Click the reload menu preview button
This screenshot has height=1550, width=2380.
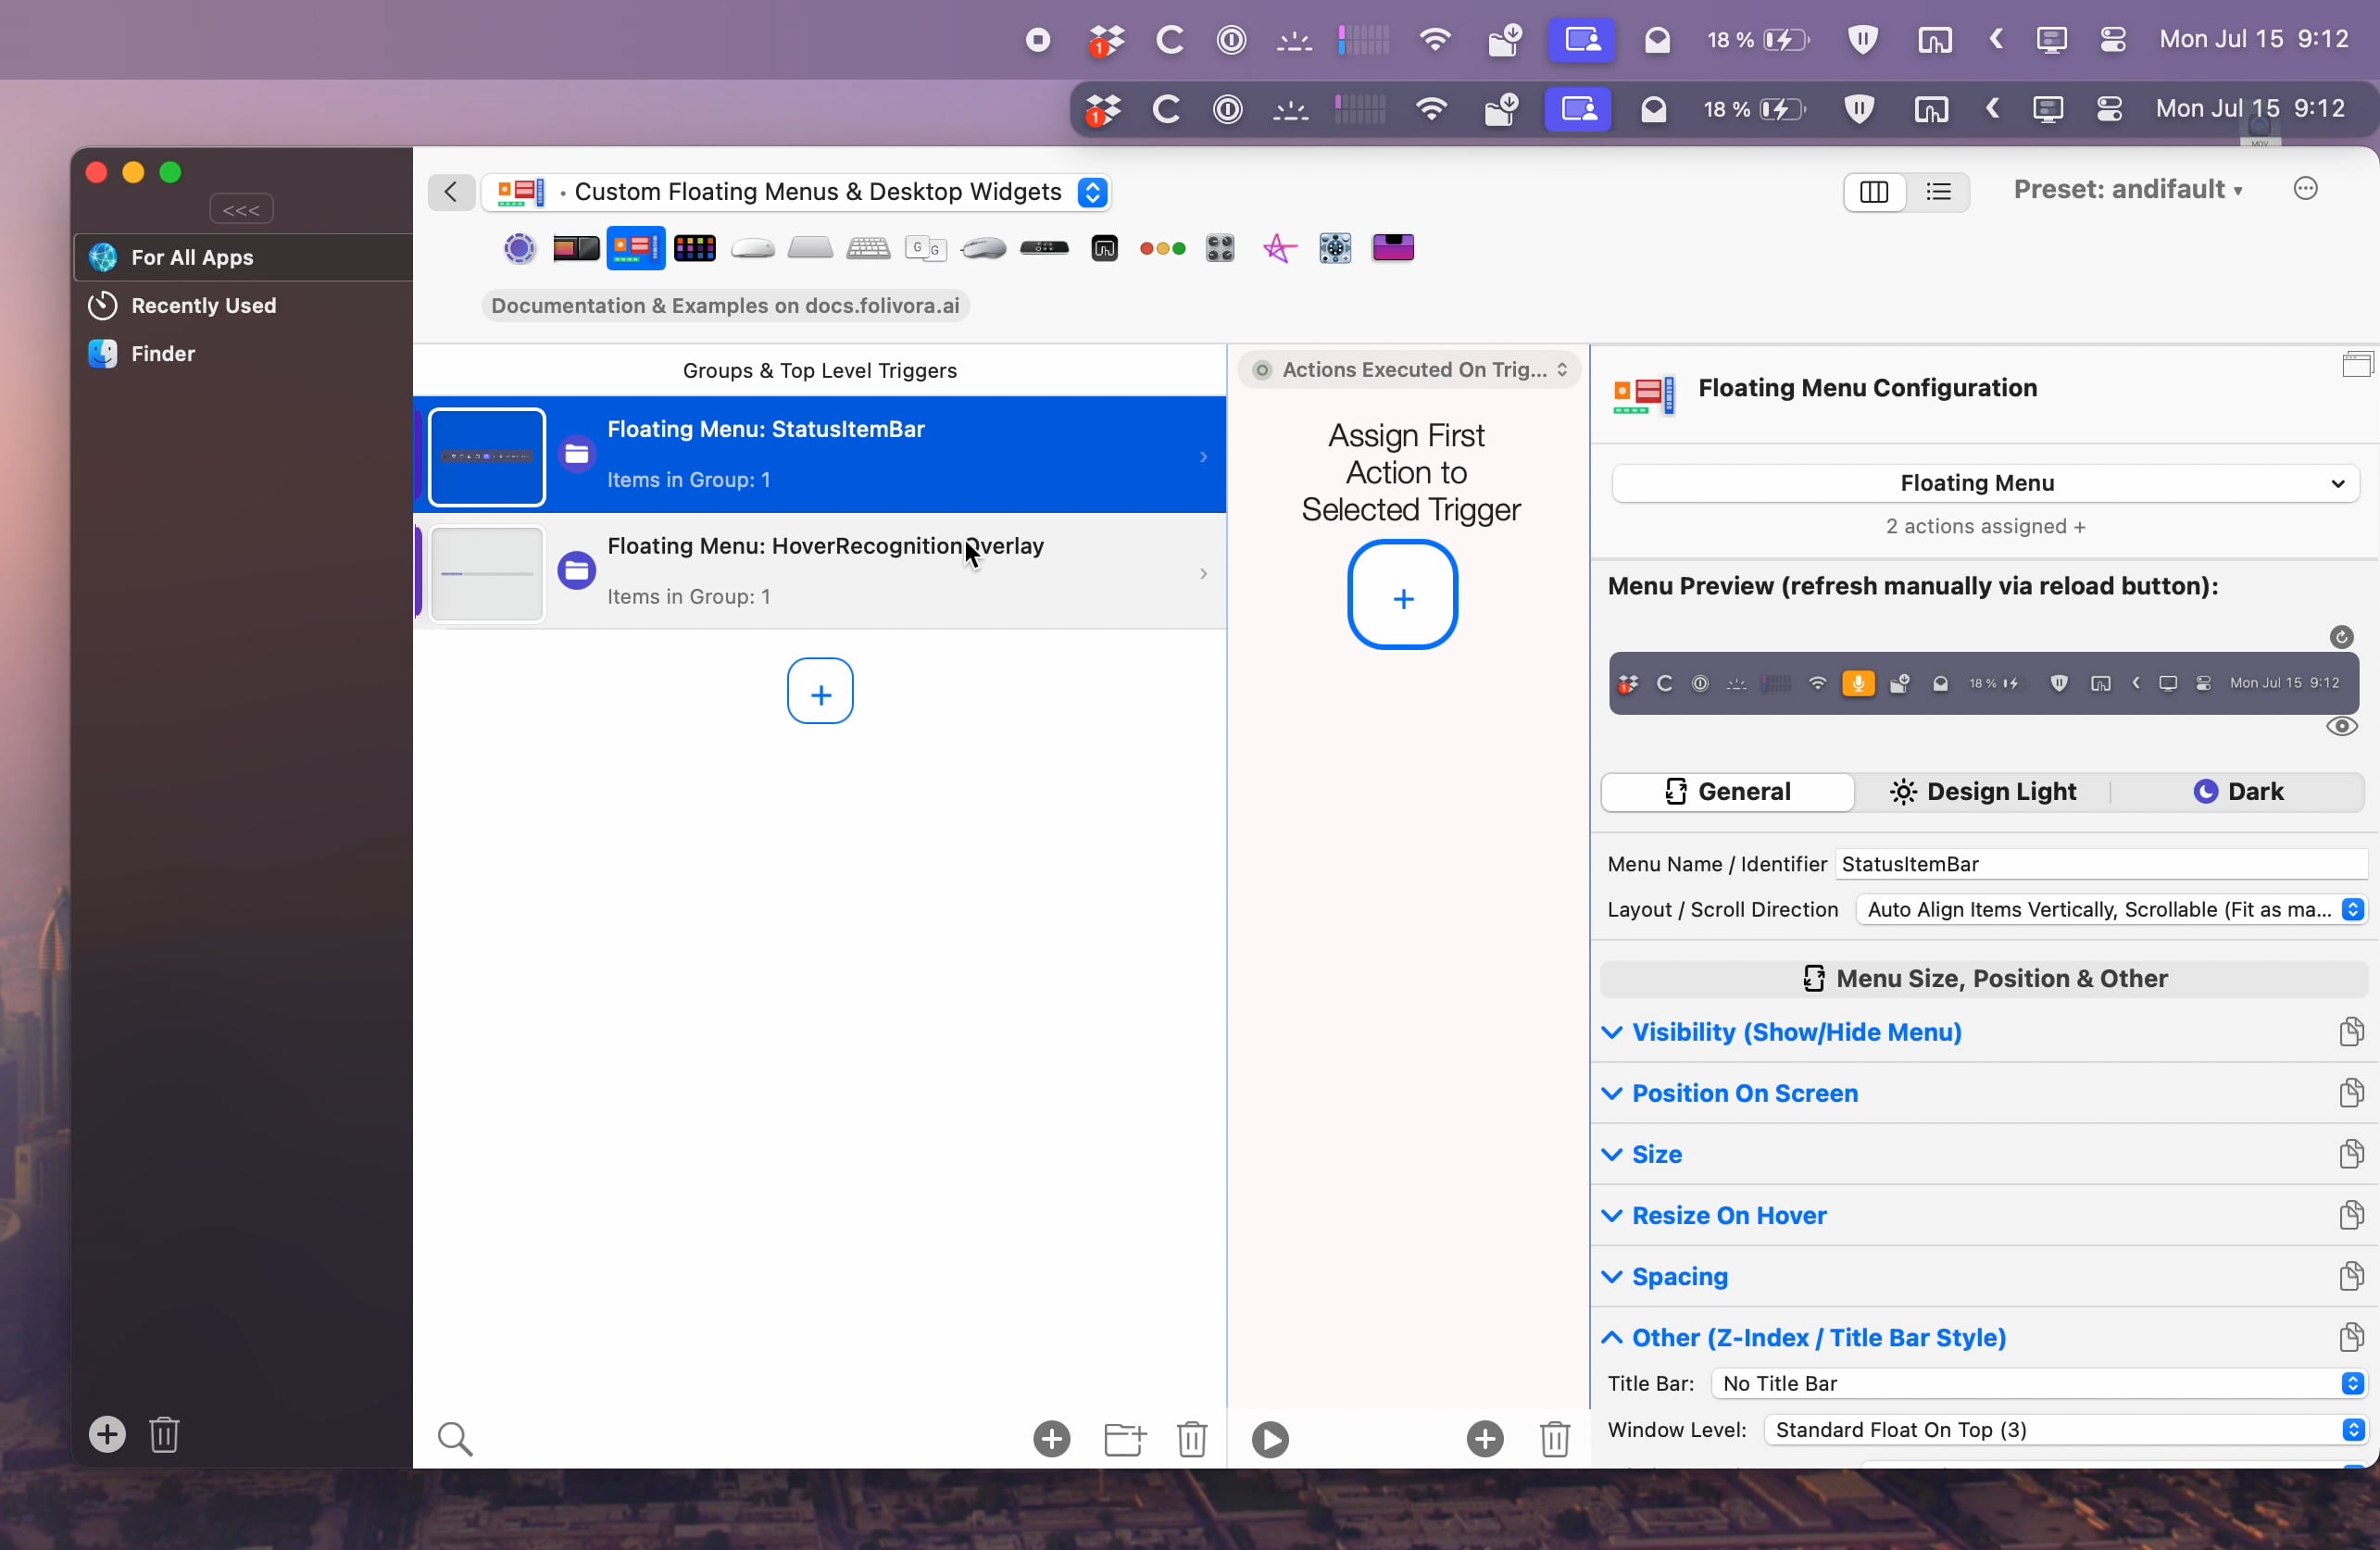(x=2341, y=637)
